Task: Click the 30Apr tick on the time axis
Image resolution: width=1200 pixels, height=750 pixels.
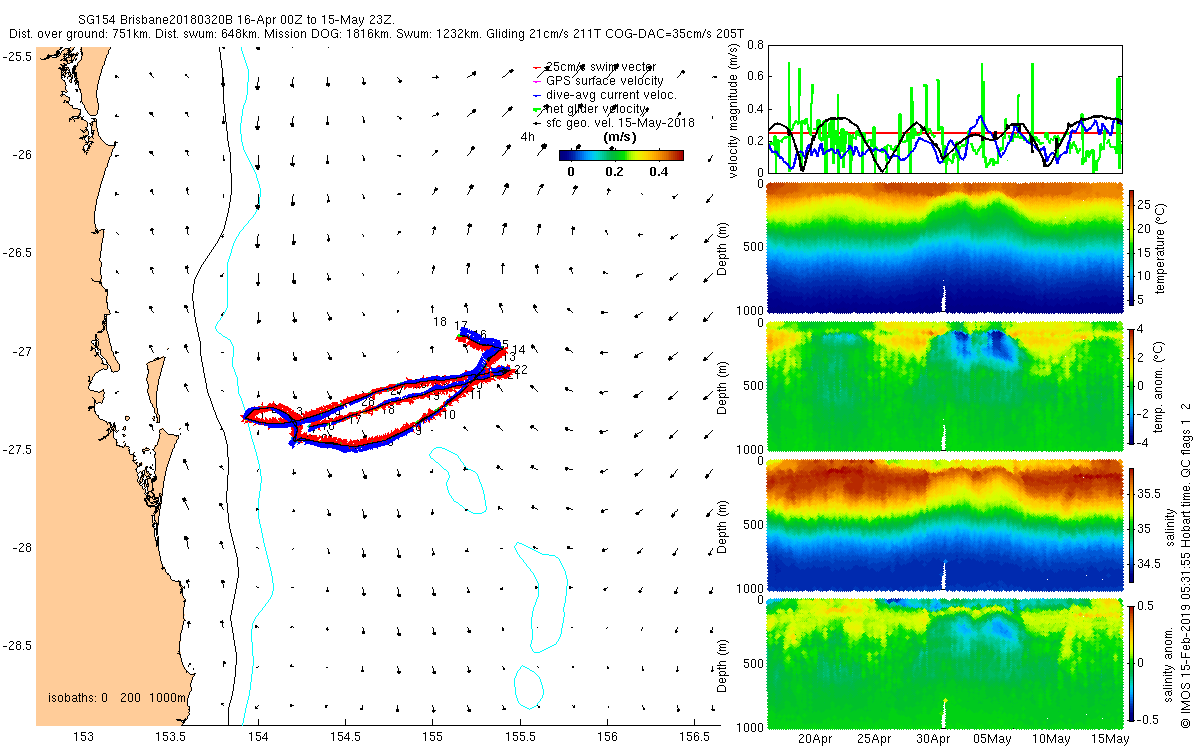Action: click(x=934, y=739)
